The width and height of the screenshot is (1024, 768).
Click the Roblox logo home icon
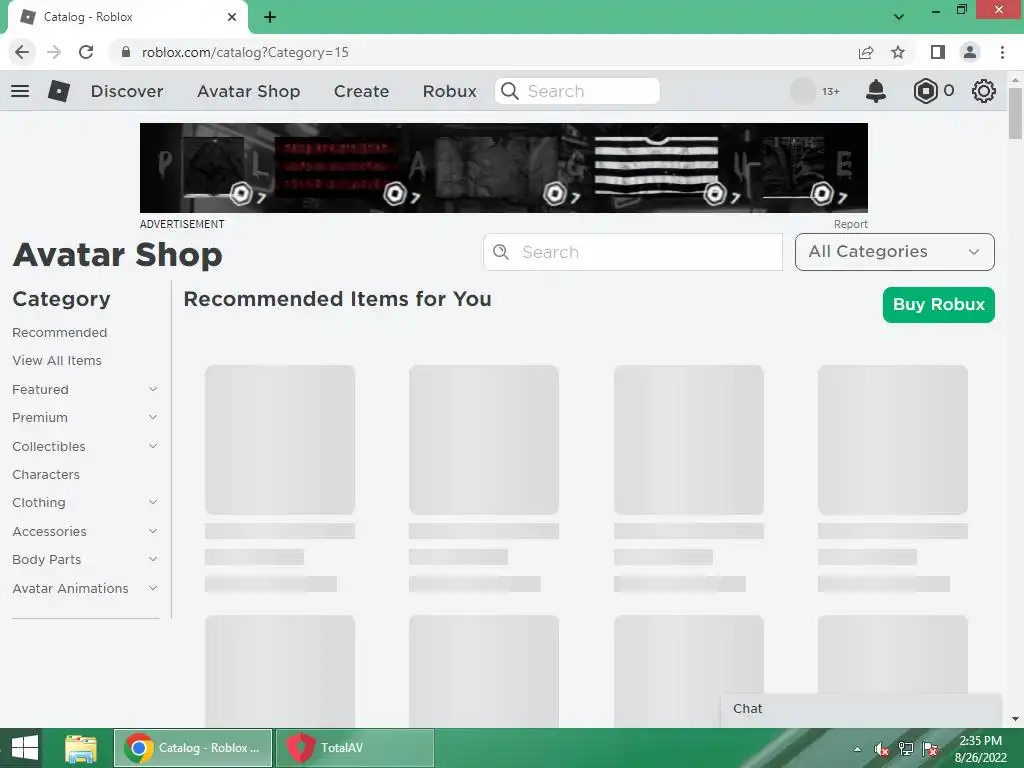pyautogui.click(x=59, y=91)
